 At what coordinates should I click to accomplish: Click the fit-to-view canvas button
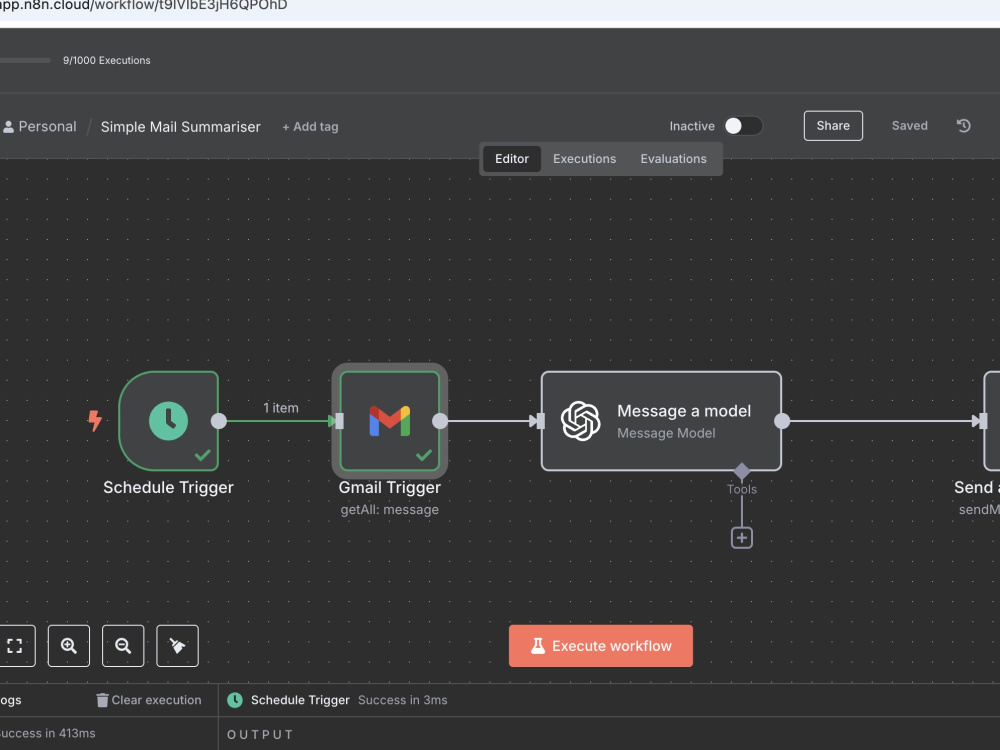[x=15, y=645]
